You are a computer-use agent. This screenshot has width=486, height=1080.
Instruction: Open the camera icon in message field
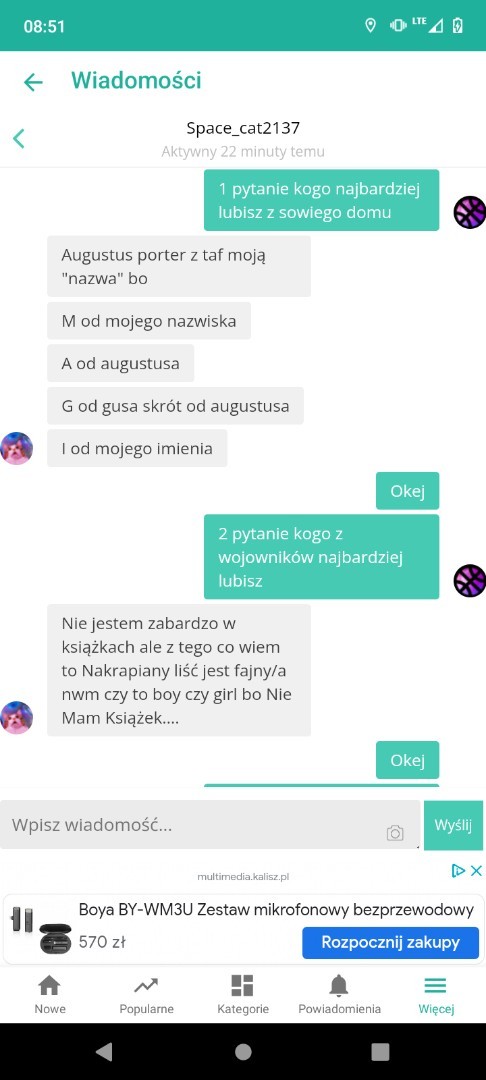pyautogui.click(x=395, y=833)
